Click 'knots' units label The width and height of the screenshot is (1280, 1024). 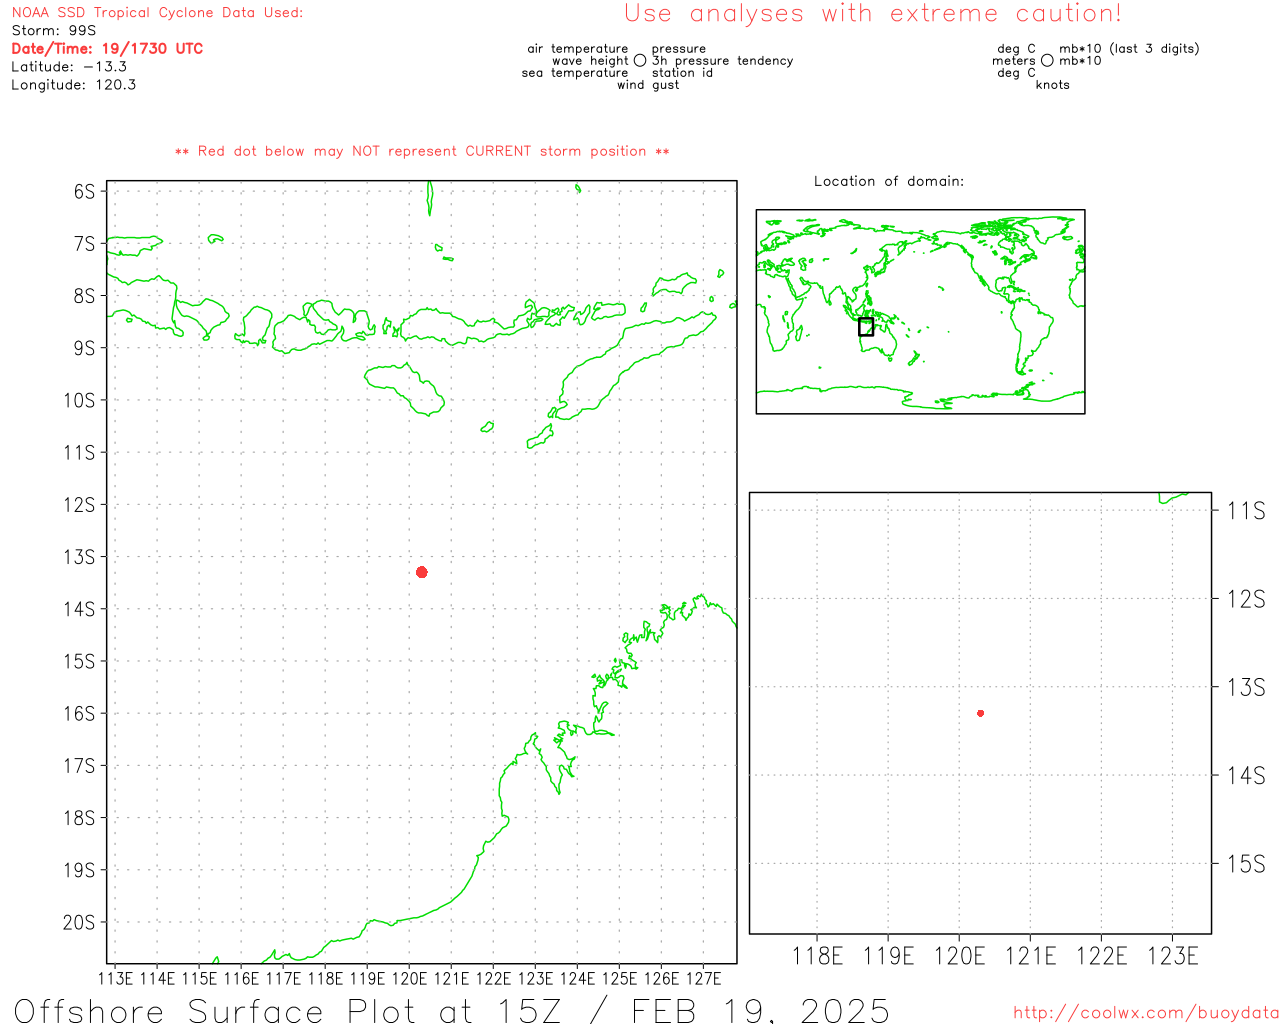pos(1052,85)
